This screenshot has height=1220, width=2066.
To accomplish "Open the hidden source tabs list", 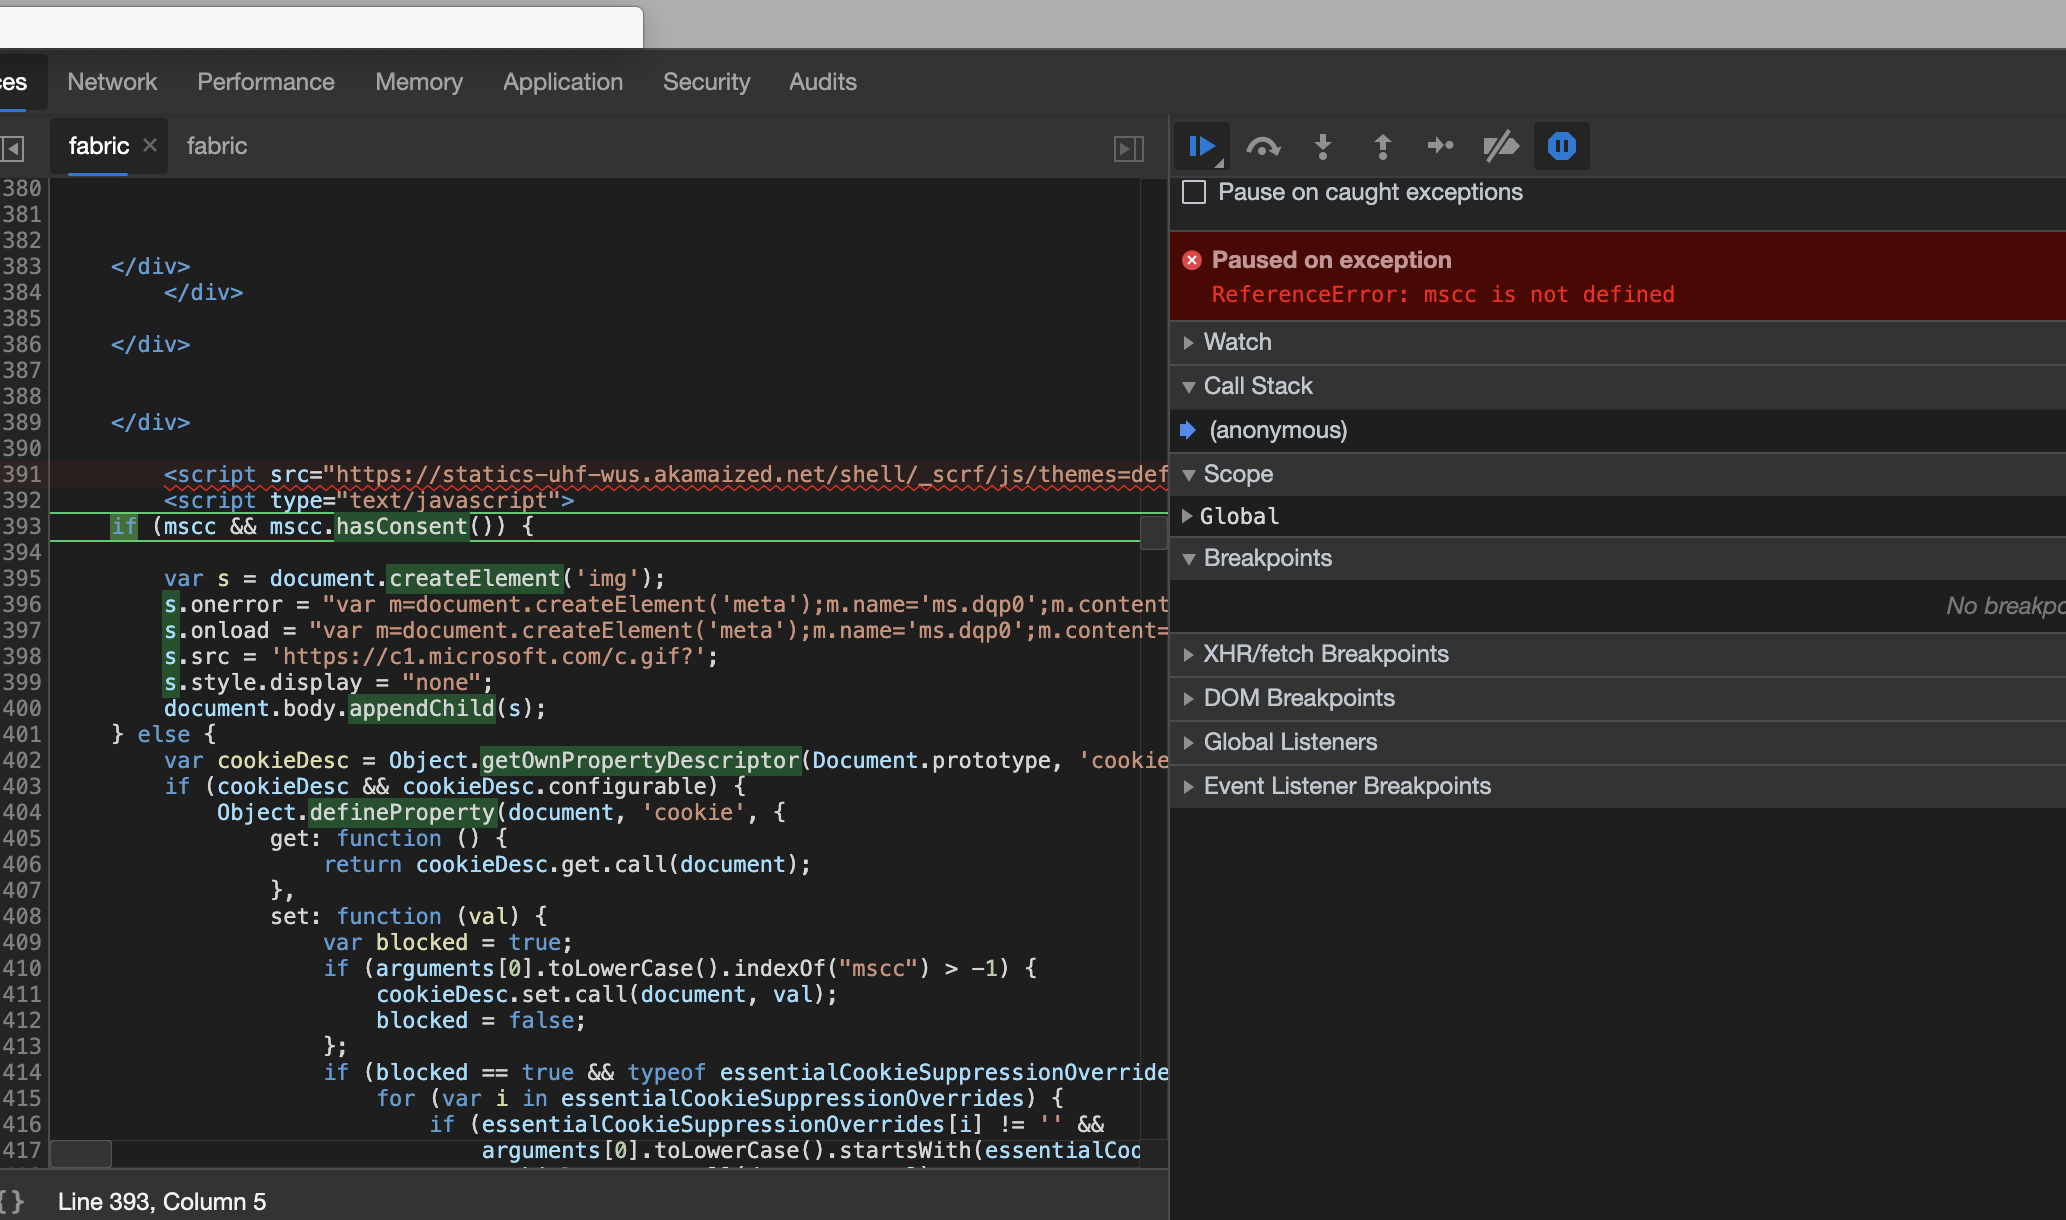I will click(1128, 147).
